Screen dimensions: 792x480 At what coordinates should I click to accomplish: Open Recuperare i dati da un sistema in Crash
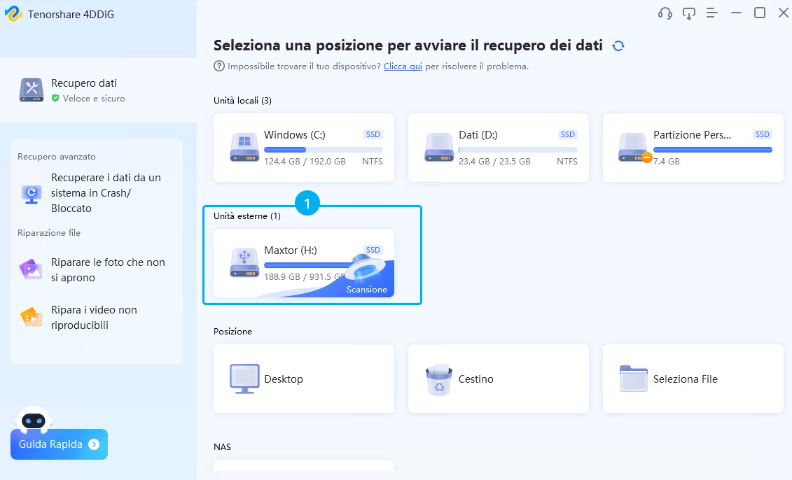[96, 193]
